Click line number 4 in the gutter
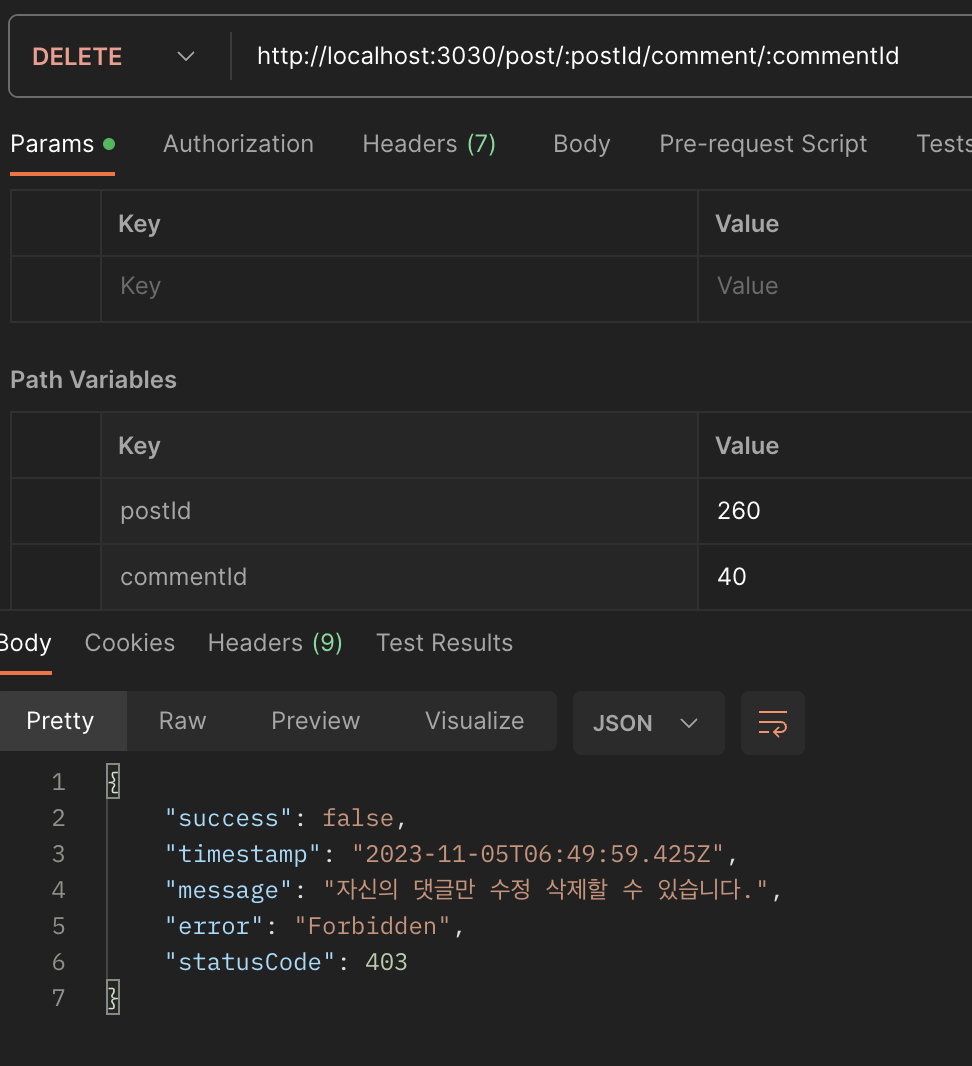This screenshot has width=972, height=1066. coord(59,890)
